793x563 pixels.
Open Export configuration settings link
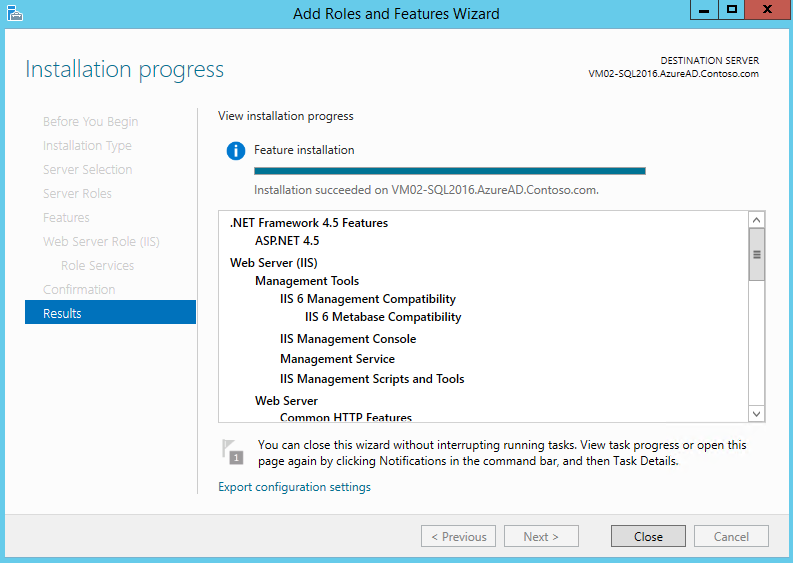(x=294, y=487)
